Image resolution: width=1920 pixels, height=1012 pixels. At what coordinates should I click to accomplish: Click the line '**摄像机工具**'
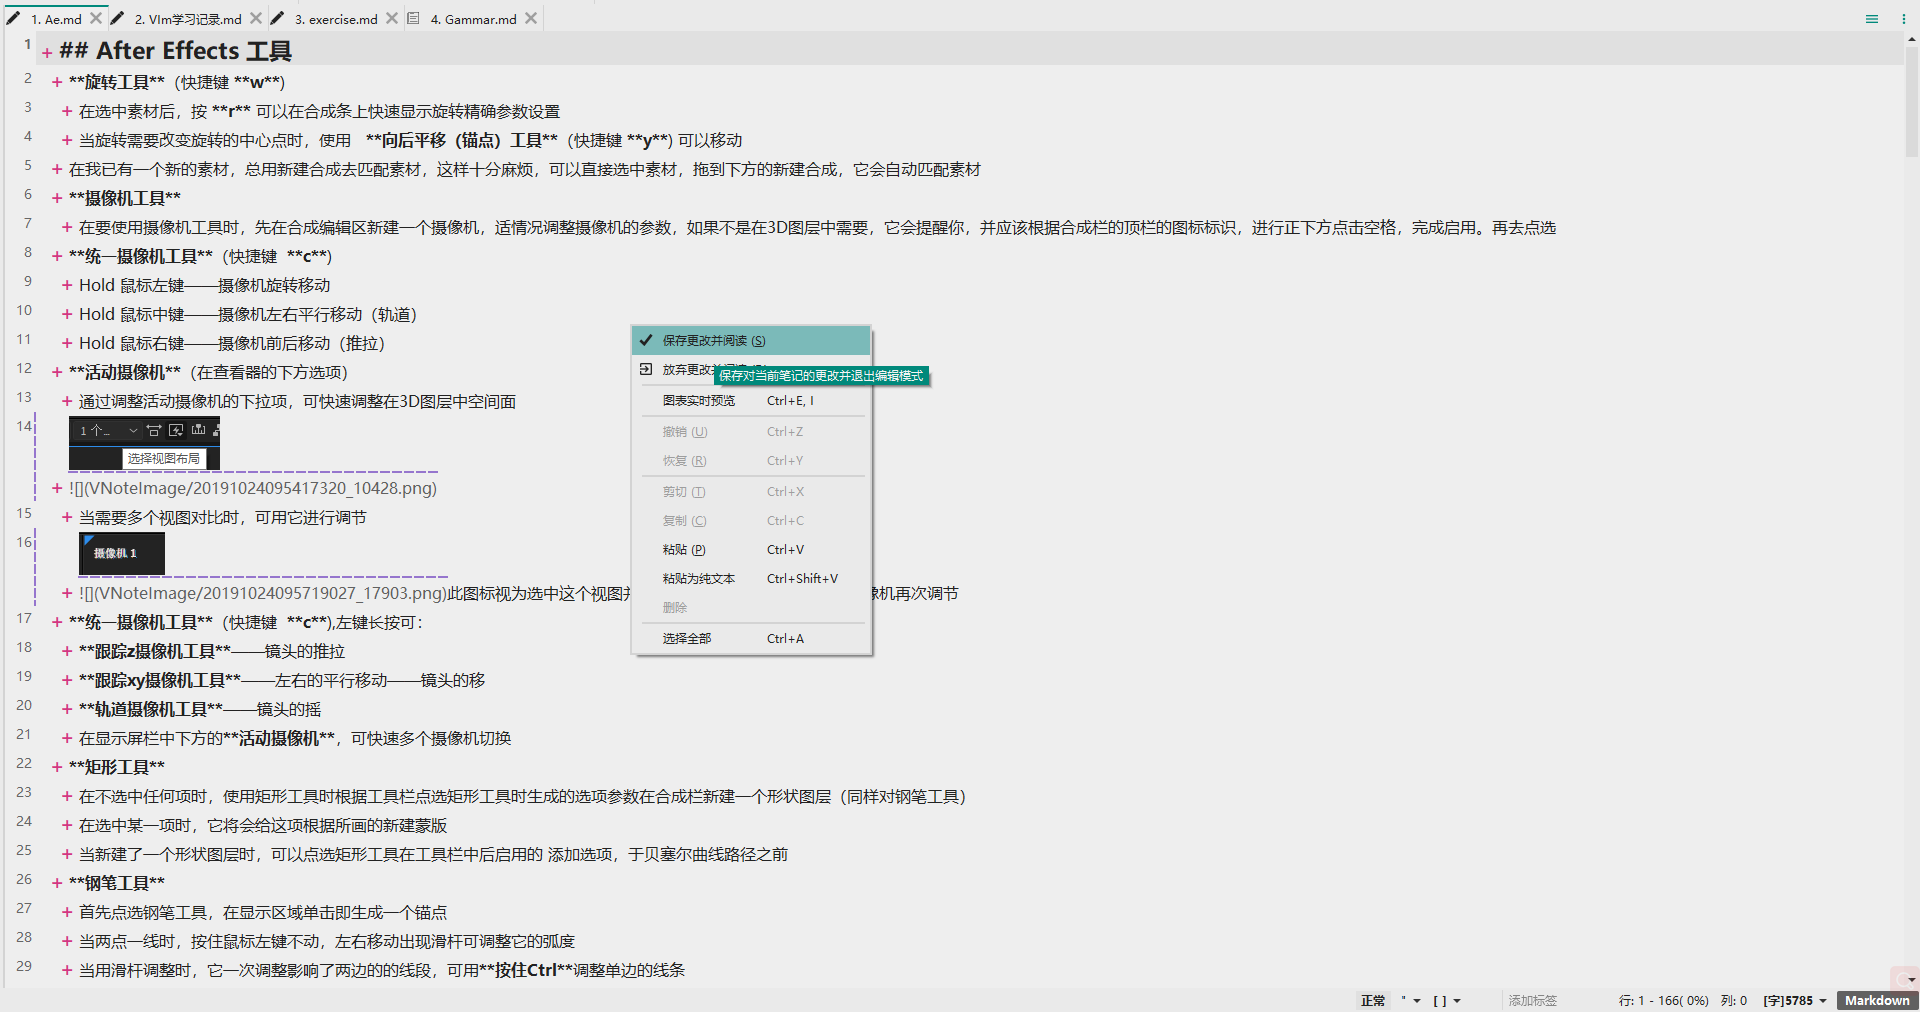[125, 198]
